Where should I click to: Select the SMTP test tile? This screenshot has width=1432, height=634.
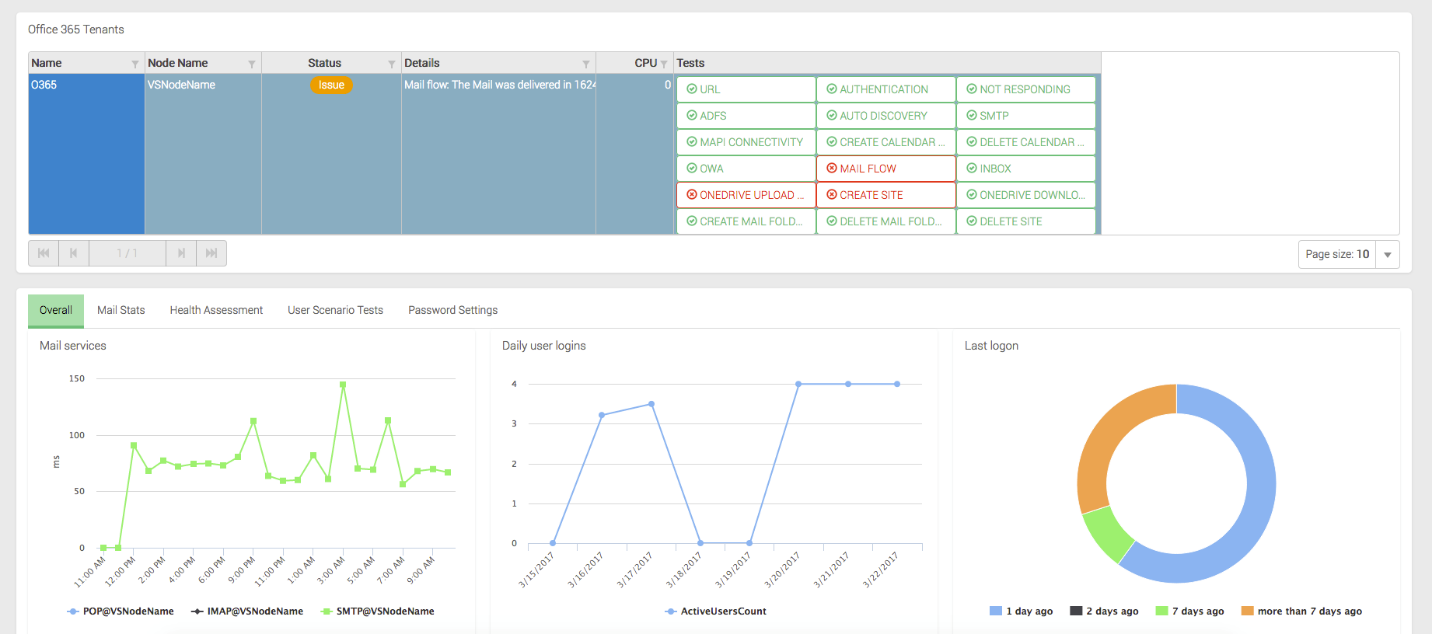coord(1026,115)
